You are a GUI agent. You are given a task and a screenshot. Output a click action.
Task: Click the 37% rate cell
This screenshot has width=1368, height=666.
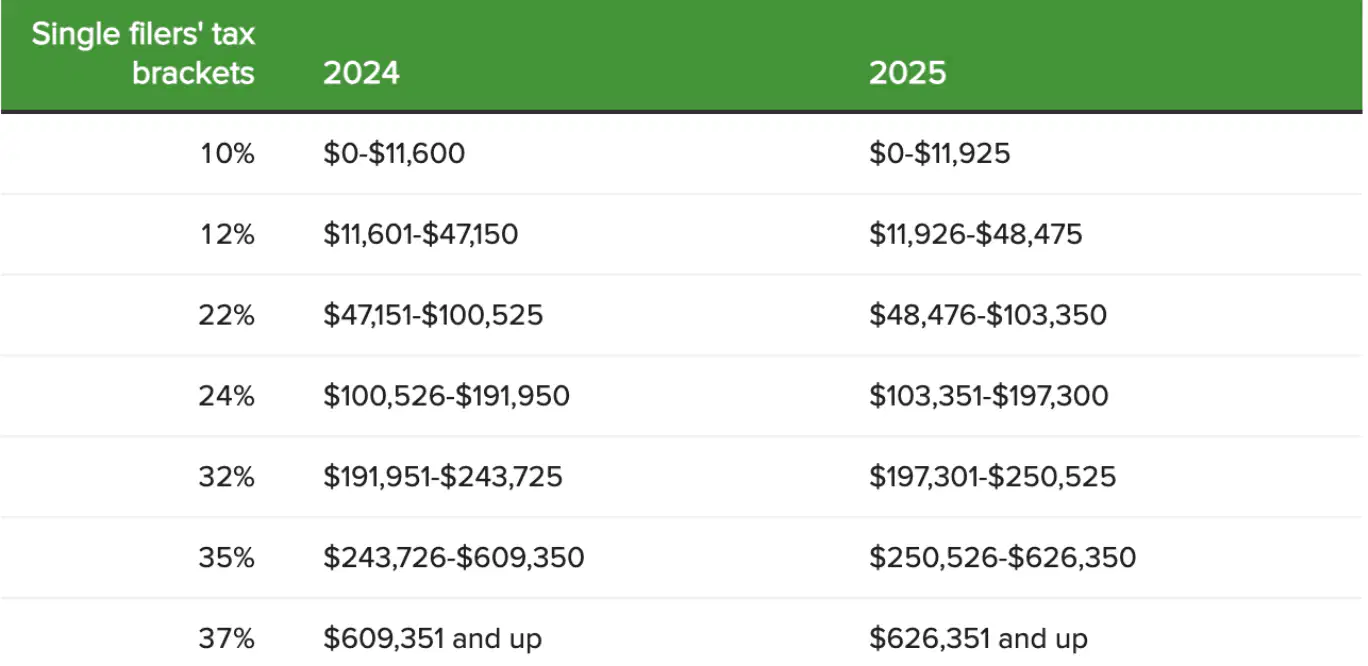click(x=227, y=637)
